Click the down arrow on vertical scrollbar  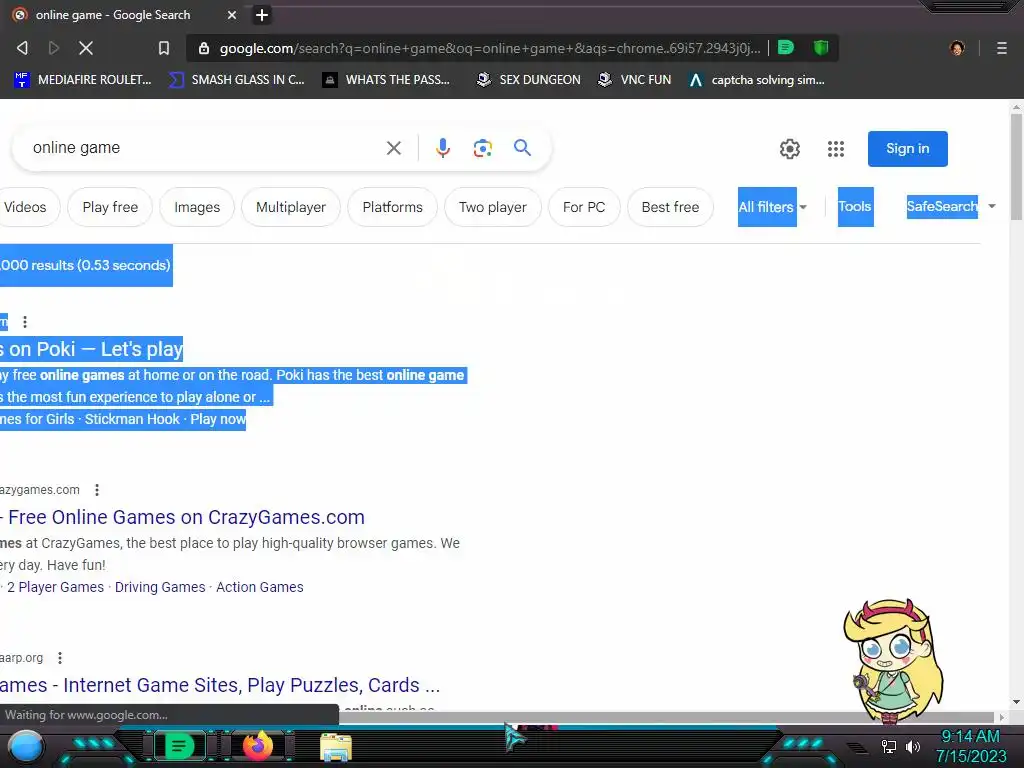pyautogui.click(x=1016, y=702)
